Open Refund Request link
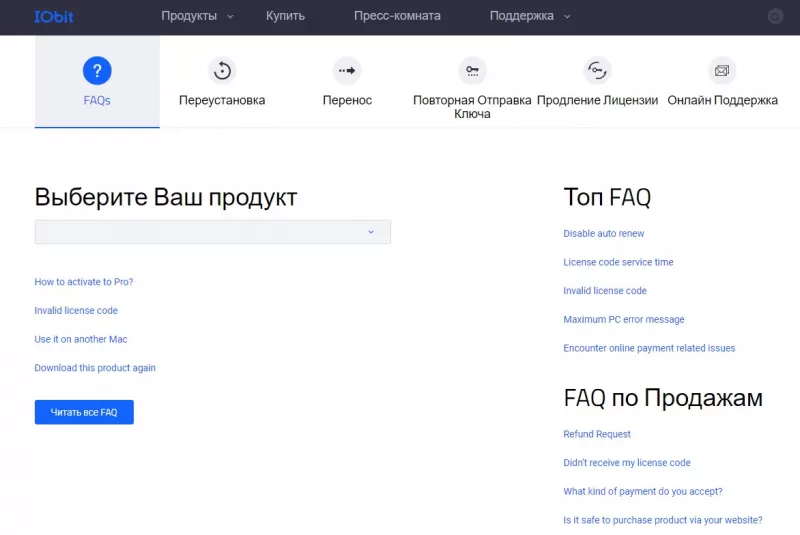 pos(597,434)
